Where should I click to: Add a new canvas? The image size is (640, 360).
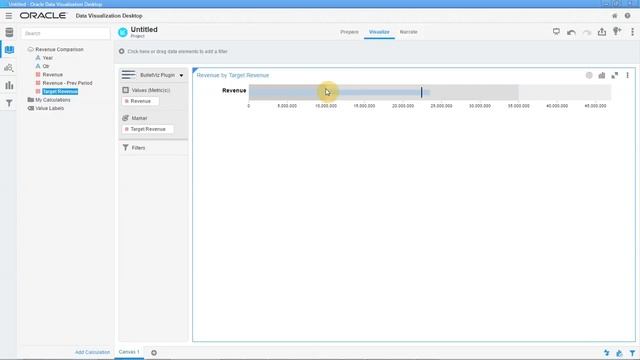click(154, 353)
